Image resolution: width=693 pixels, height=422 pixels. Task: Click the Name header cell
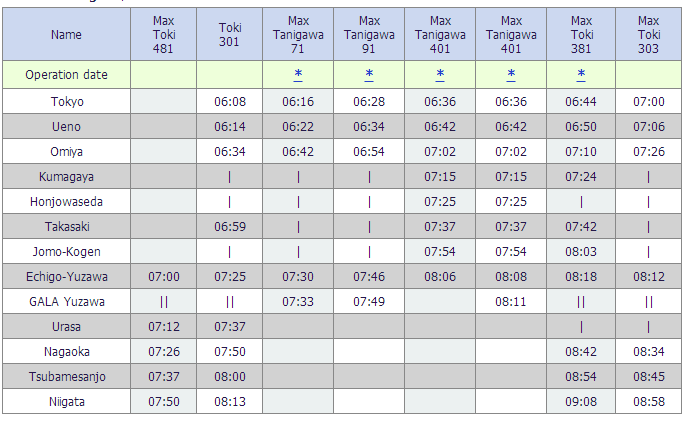[66, 35]
